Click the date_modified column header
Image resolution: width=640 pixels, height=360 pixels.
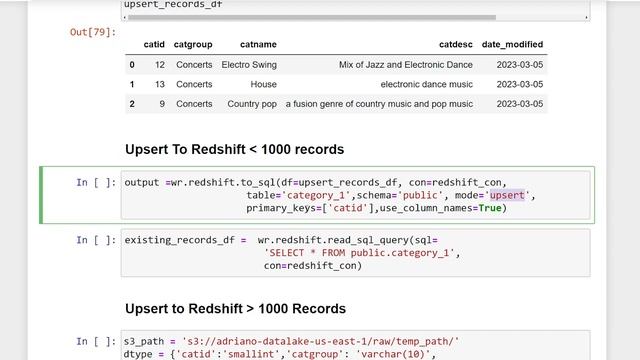512,44
